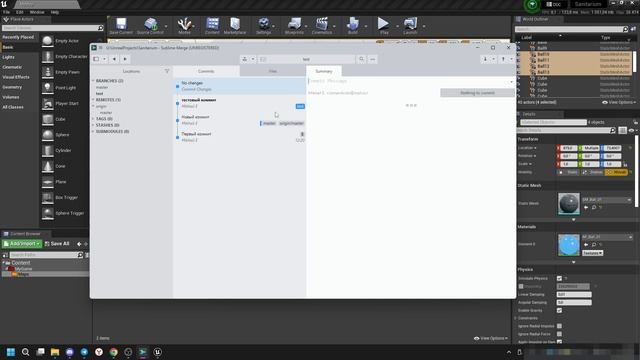Open the Window menu in Unreal
Viewport: 640px width, 360px height.
pos(37,12)
